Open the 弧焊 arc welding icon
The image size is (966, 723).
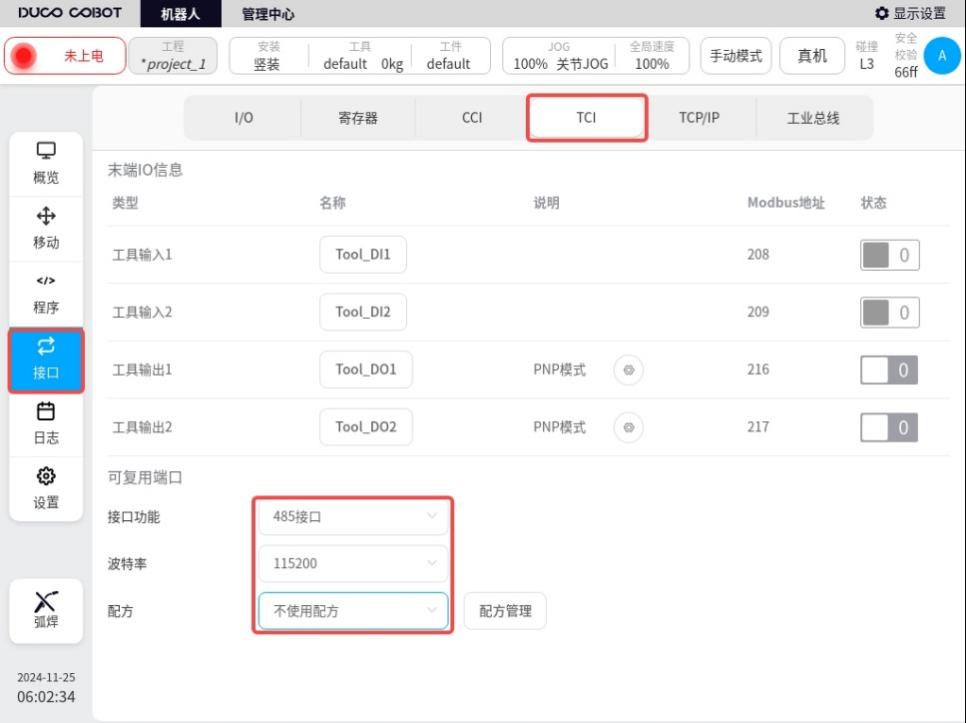46,608
